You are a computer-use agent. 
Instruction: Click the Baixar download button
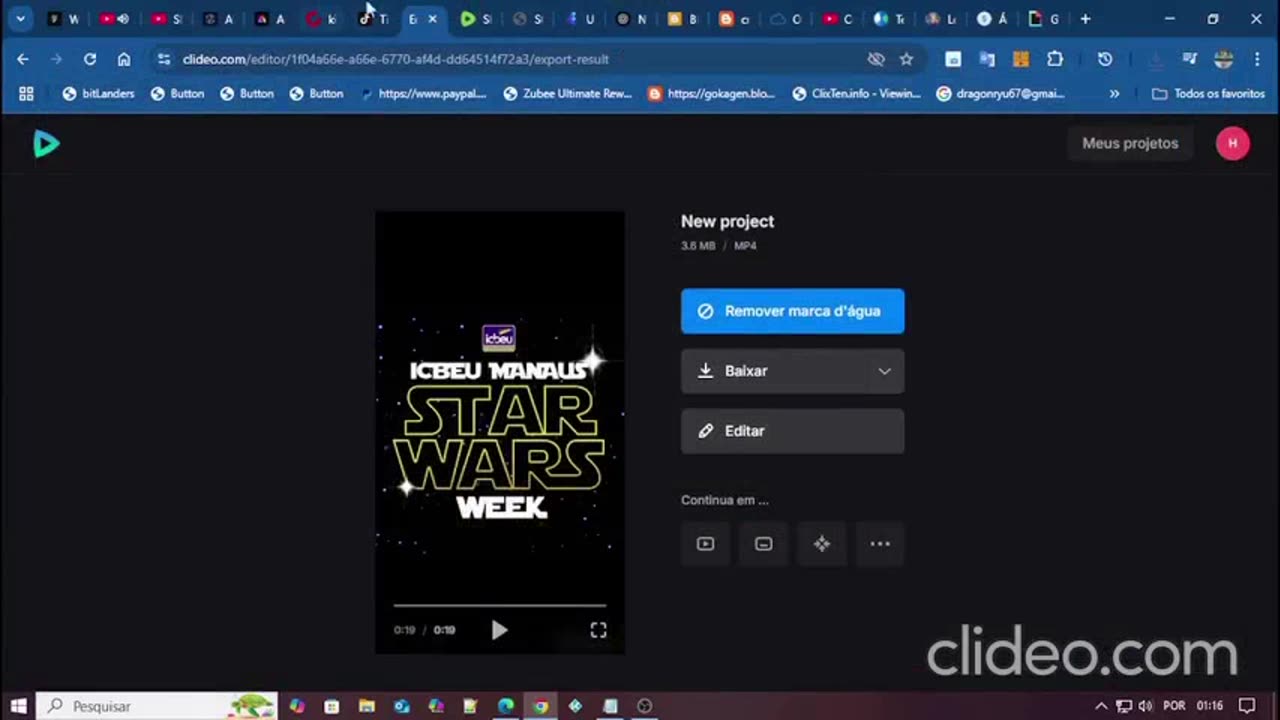[x=773, y=371]
